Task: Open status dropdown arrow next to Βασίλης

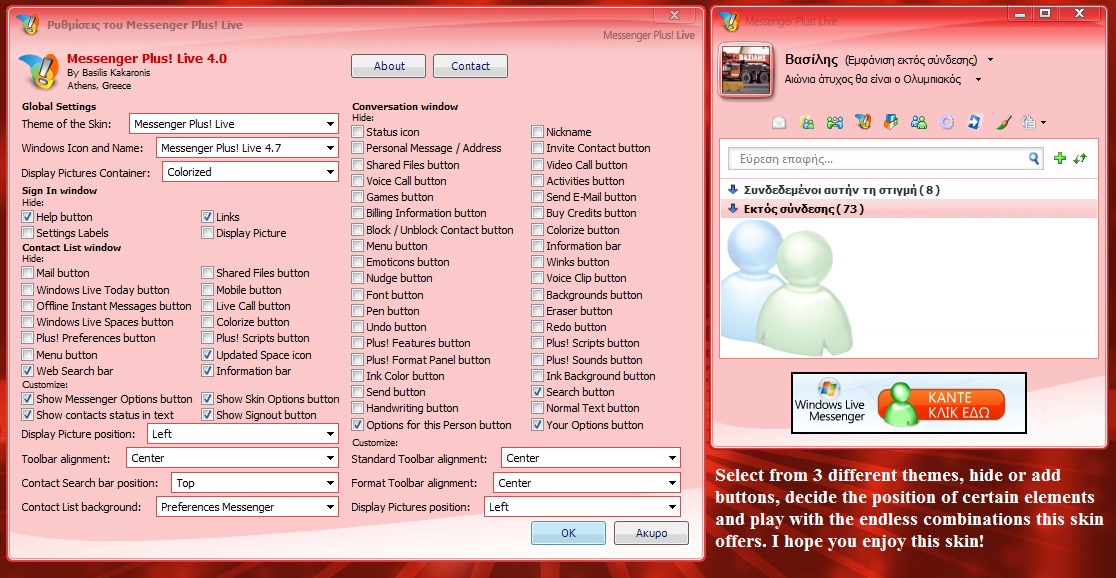Action: (991, 61)
